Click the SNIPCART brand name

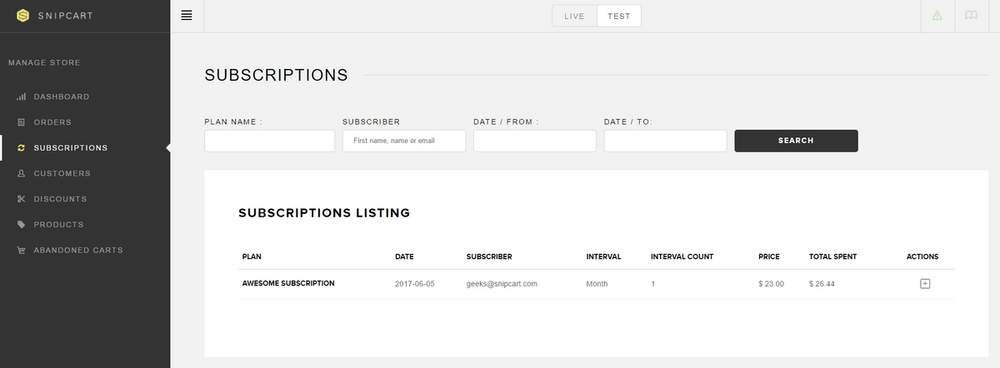(x=65, y=16)
